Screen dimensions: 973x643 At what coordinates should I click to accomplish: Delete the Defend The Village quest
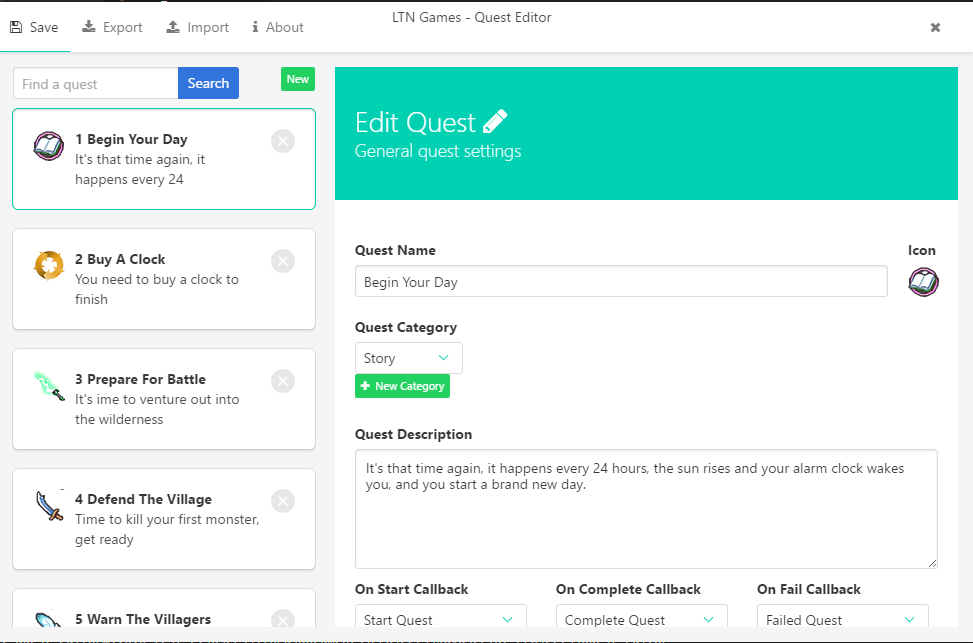pyautogui.click(x=283, y=501)
